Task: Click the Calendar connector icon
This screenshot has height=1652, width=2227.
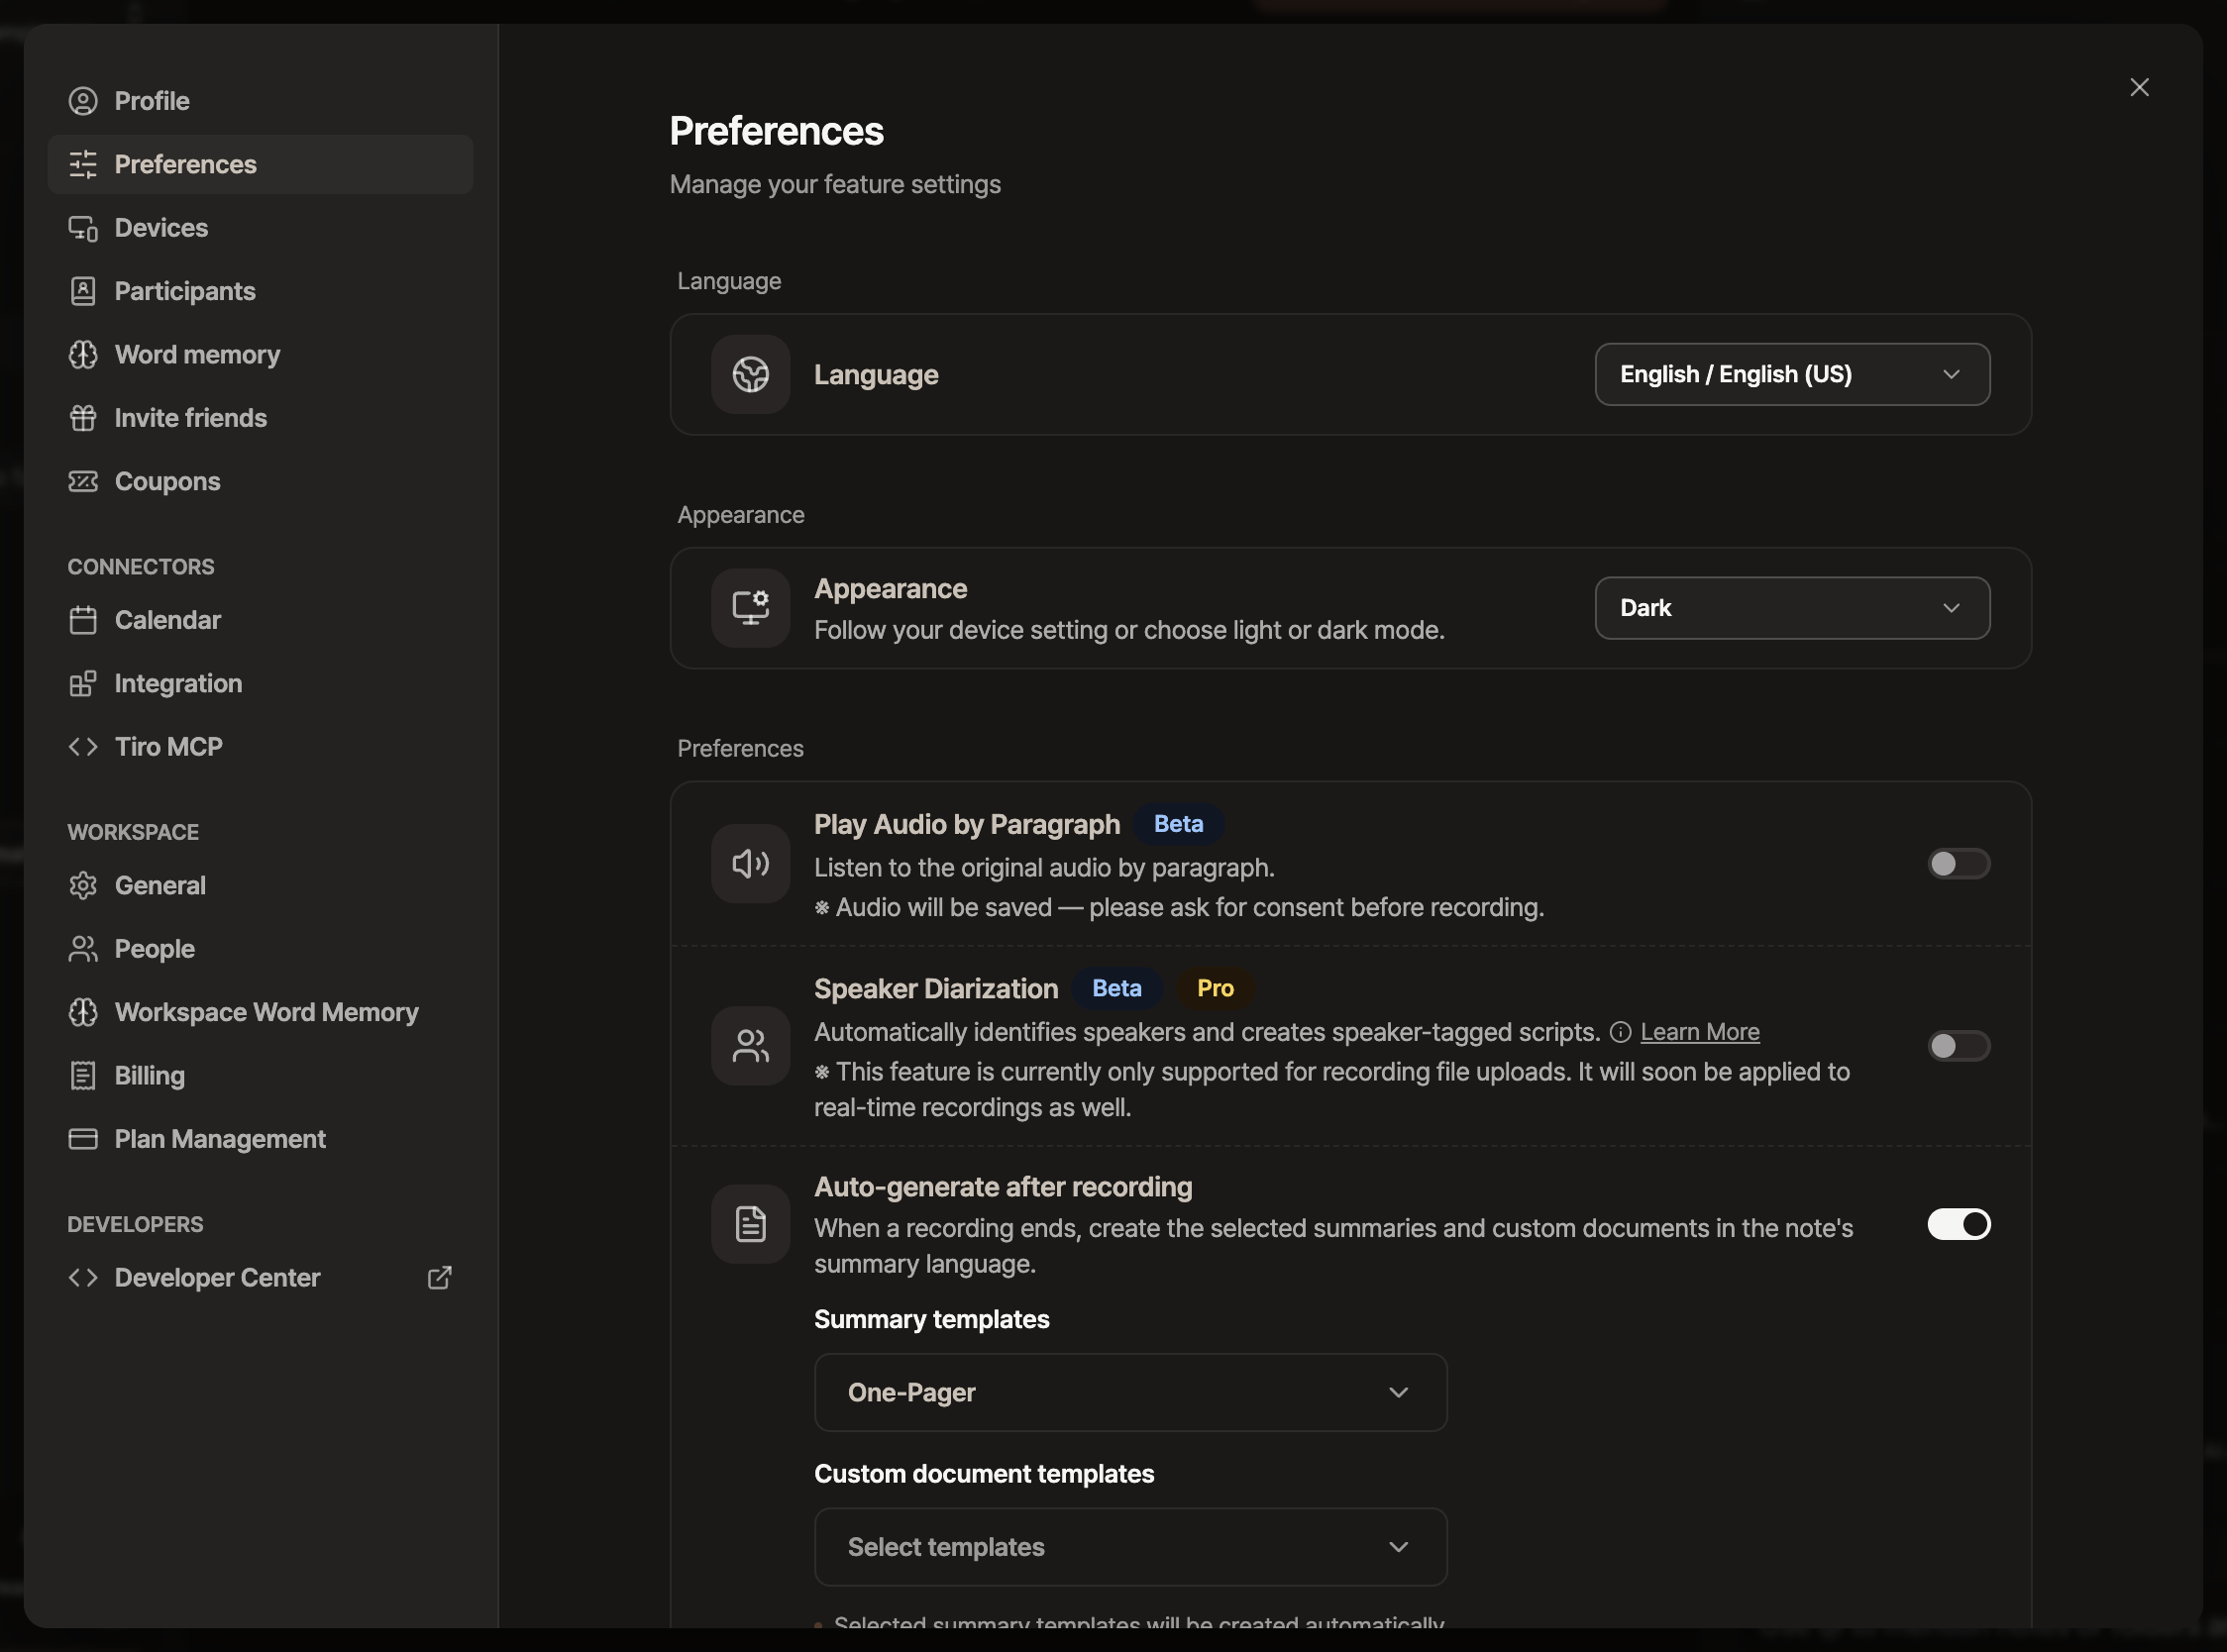Action: click(x=83, y=620)
